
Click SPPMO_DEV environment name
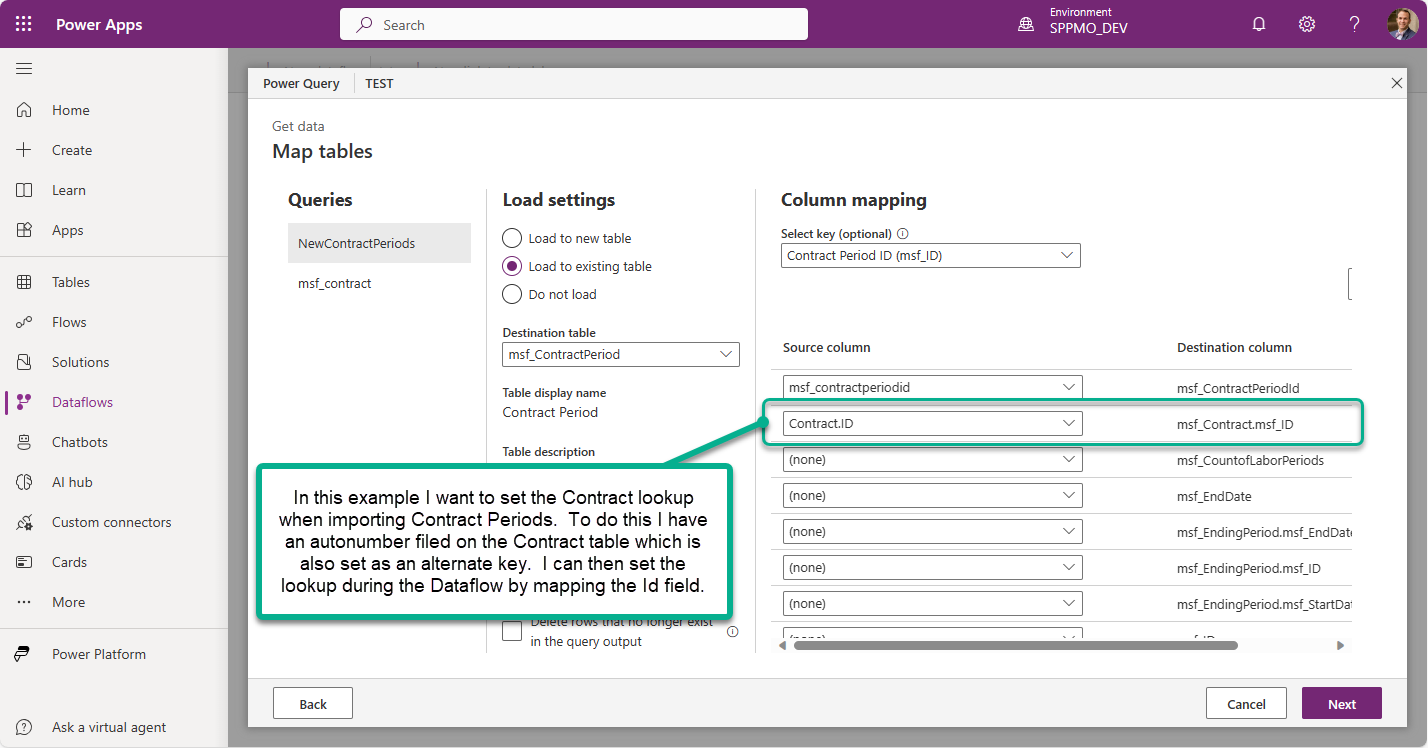click(x=1088, y=28)
